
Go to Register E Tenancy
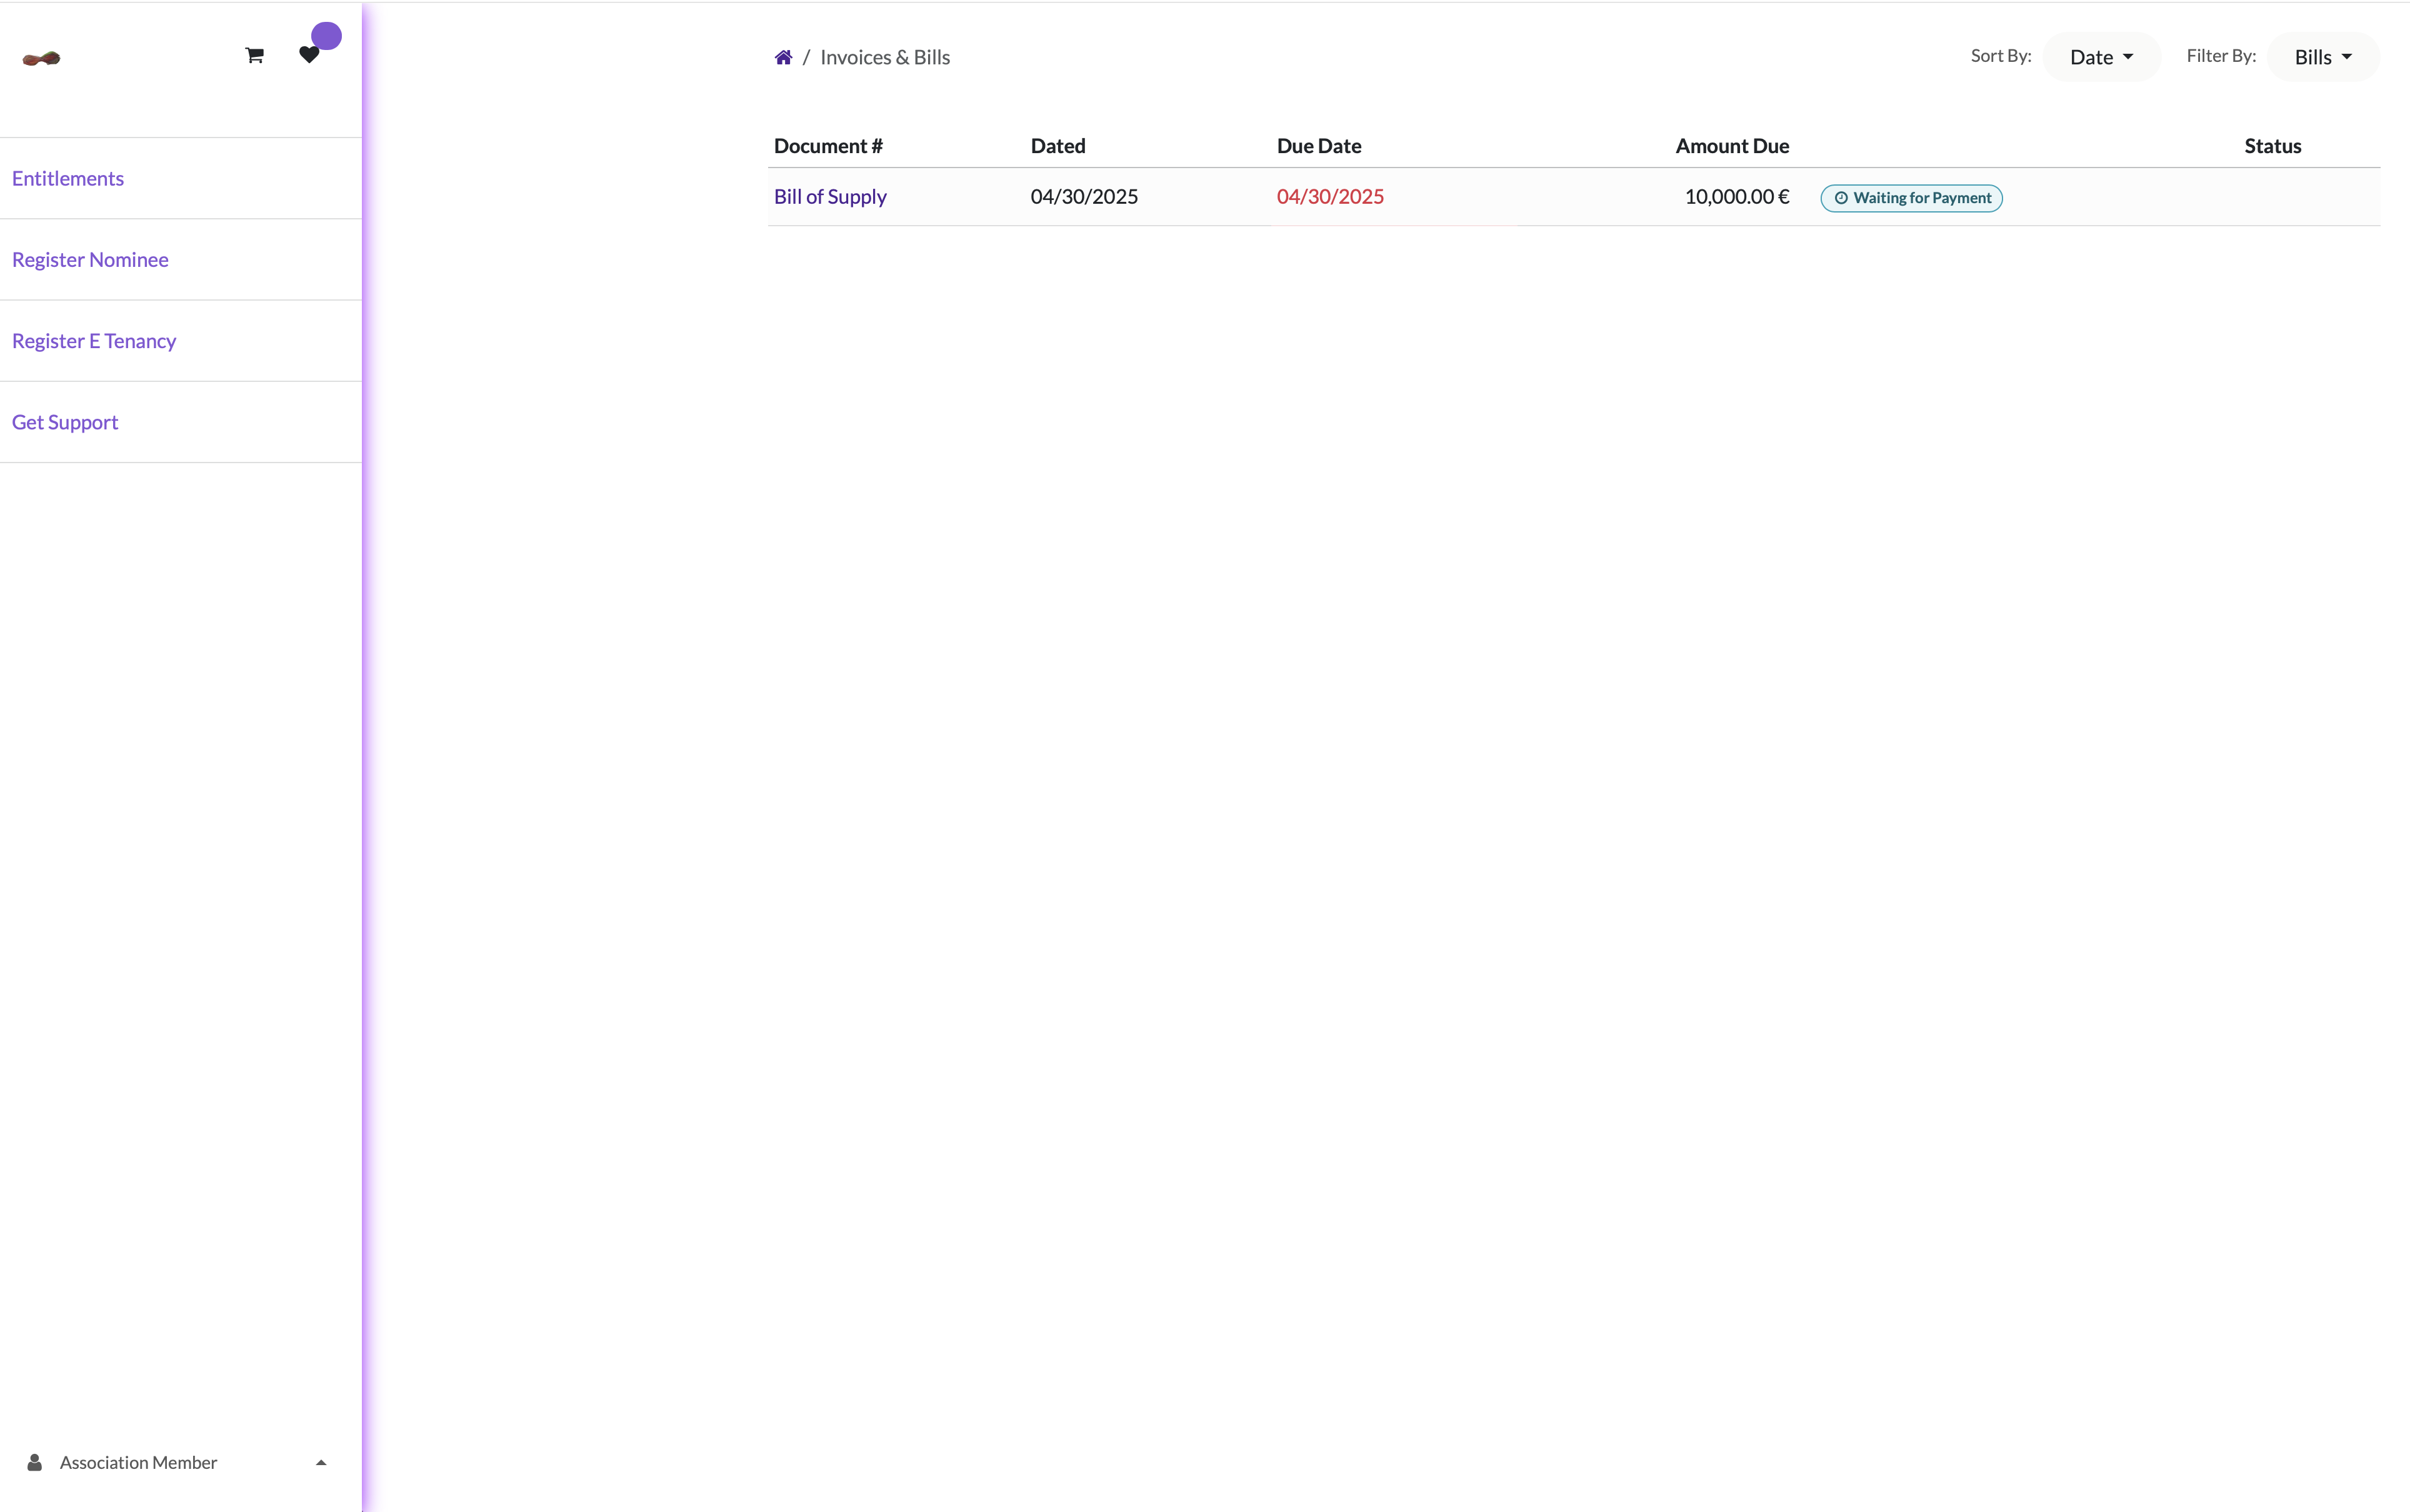(x=94, y=341)
